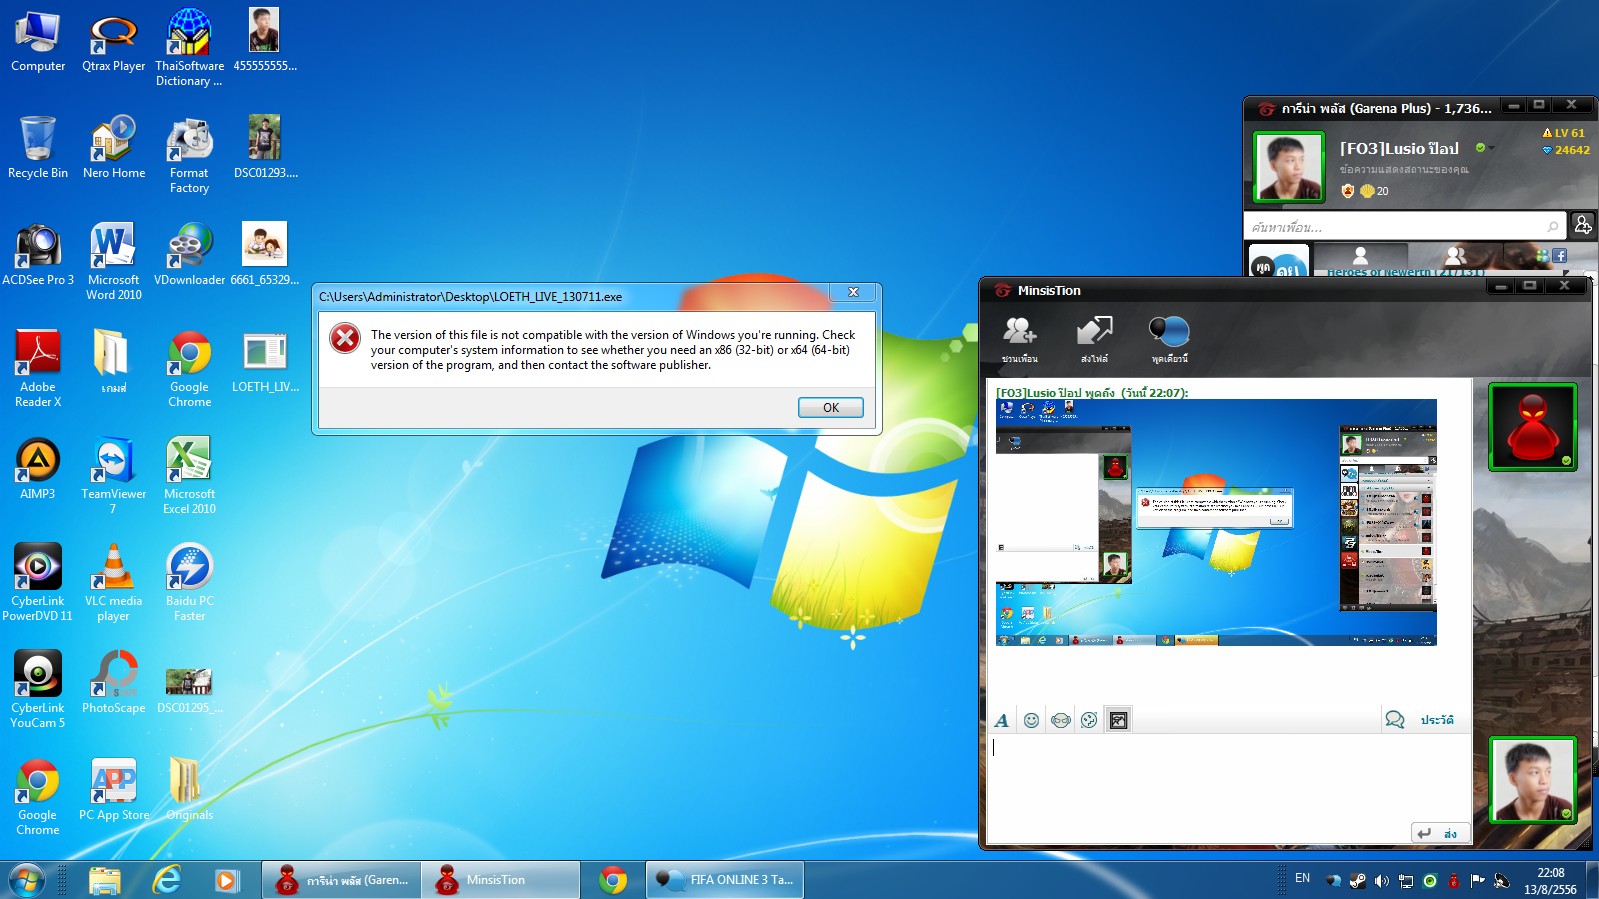
Task: Click OK in the compatibility error dialog
Action: click(830, 407)
